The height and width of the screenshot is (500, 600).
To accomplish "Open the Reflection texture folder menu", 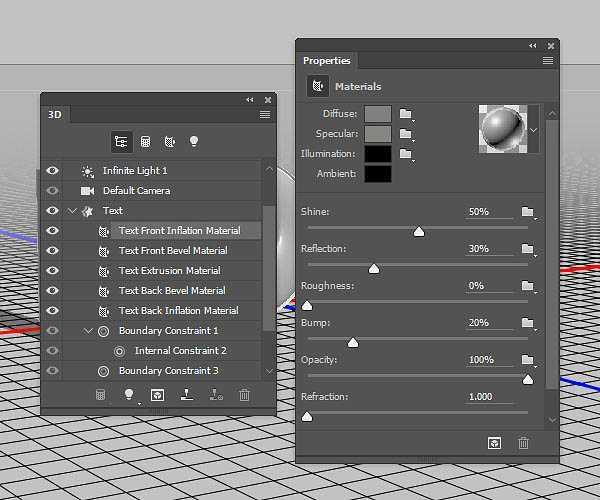I will click(528, 249).
